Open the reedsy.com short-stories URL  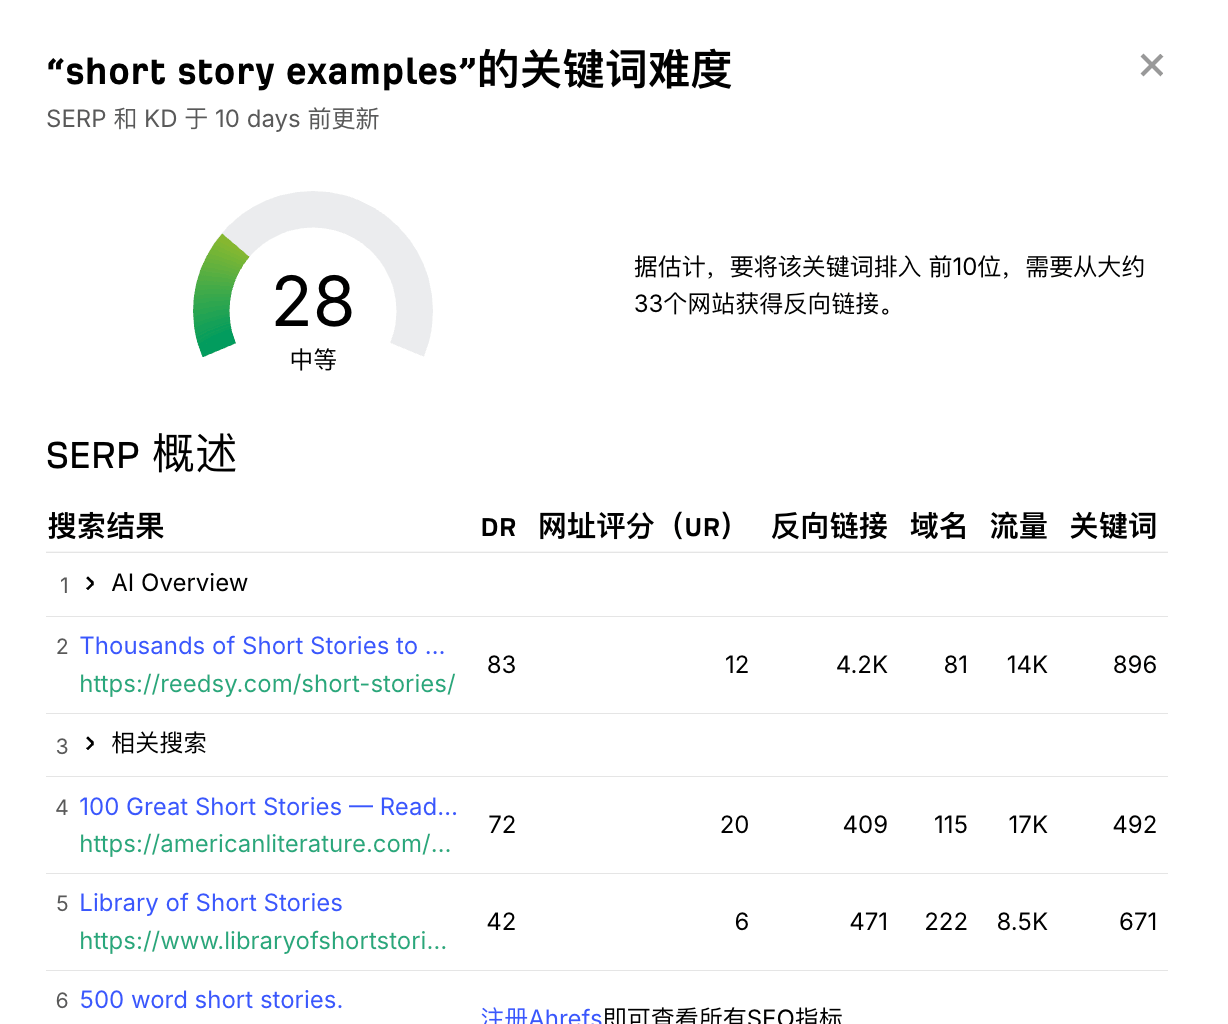tap(267, 684)
